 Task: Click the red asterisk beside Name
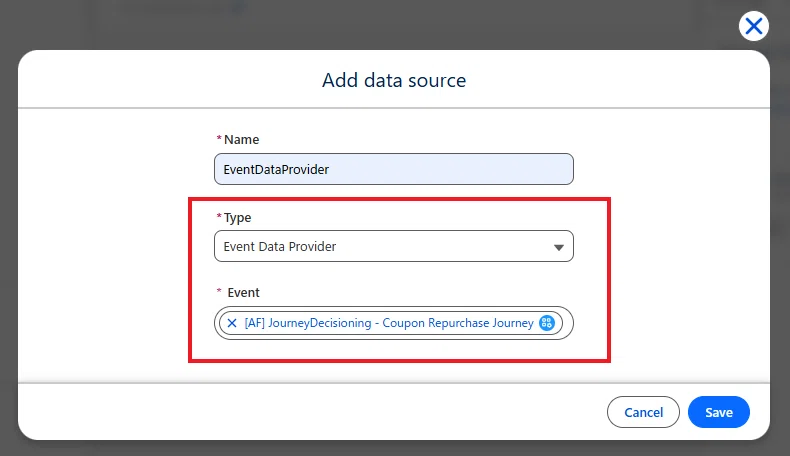pos(219,138)
